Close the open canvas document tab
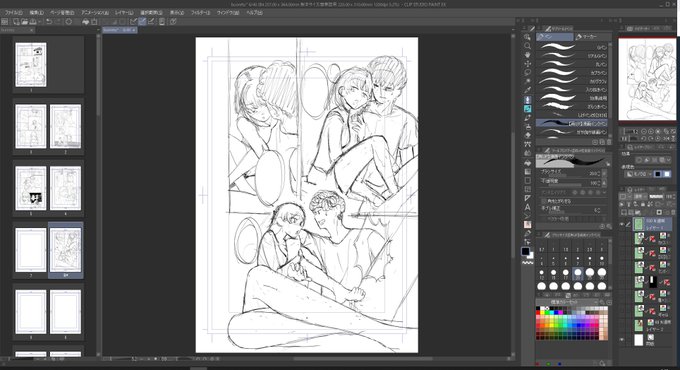This screenshot has width=680, height=370. pos(134,30)
